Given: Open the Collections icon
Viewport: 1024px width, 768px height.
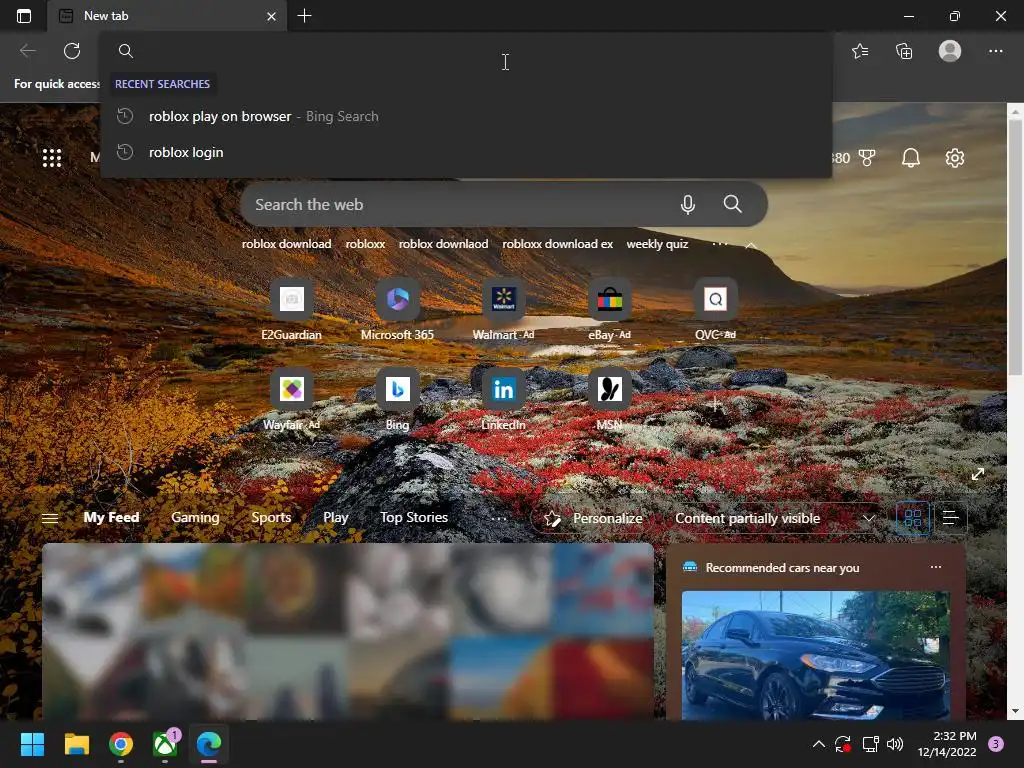Looking at the screenshot, I should (904, 51).
